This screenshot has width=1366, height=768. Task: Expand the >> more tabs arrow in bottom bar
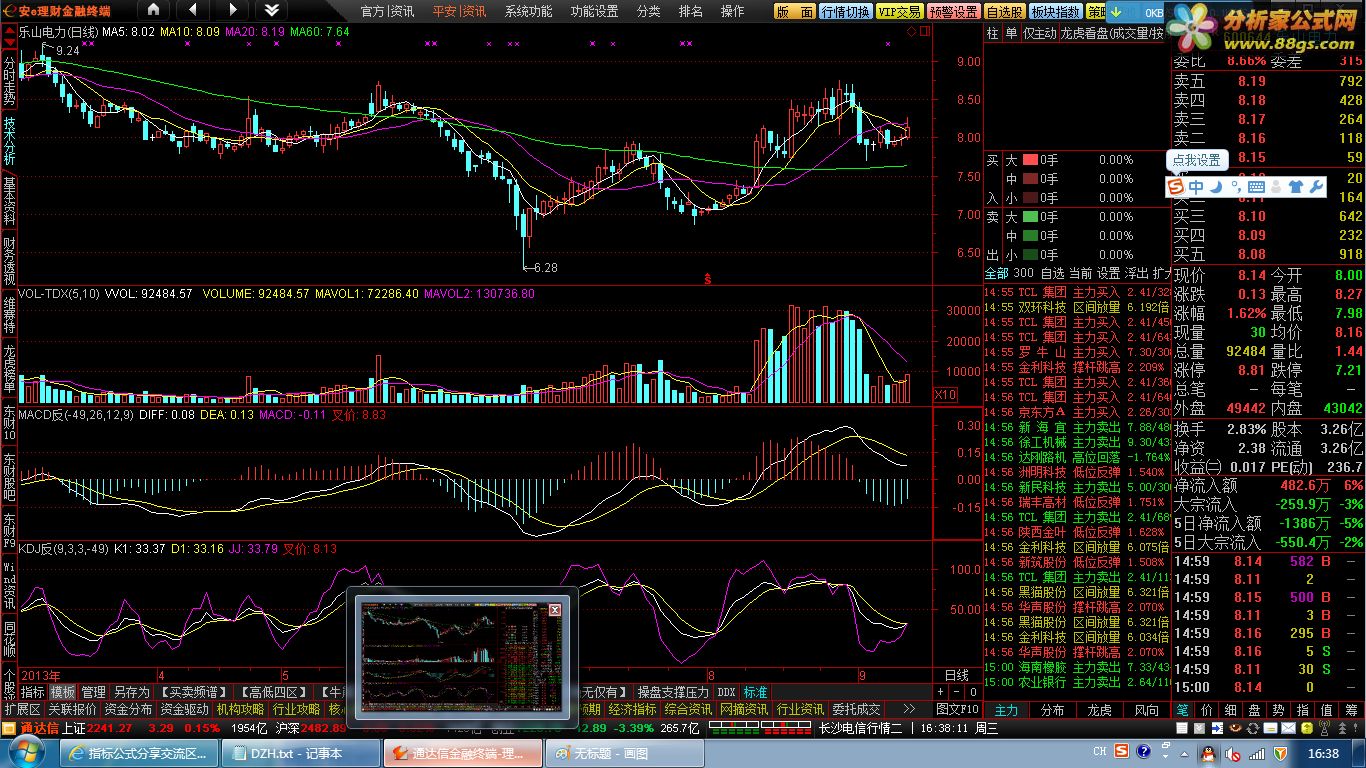(x=909, y=709)
